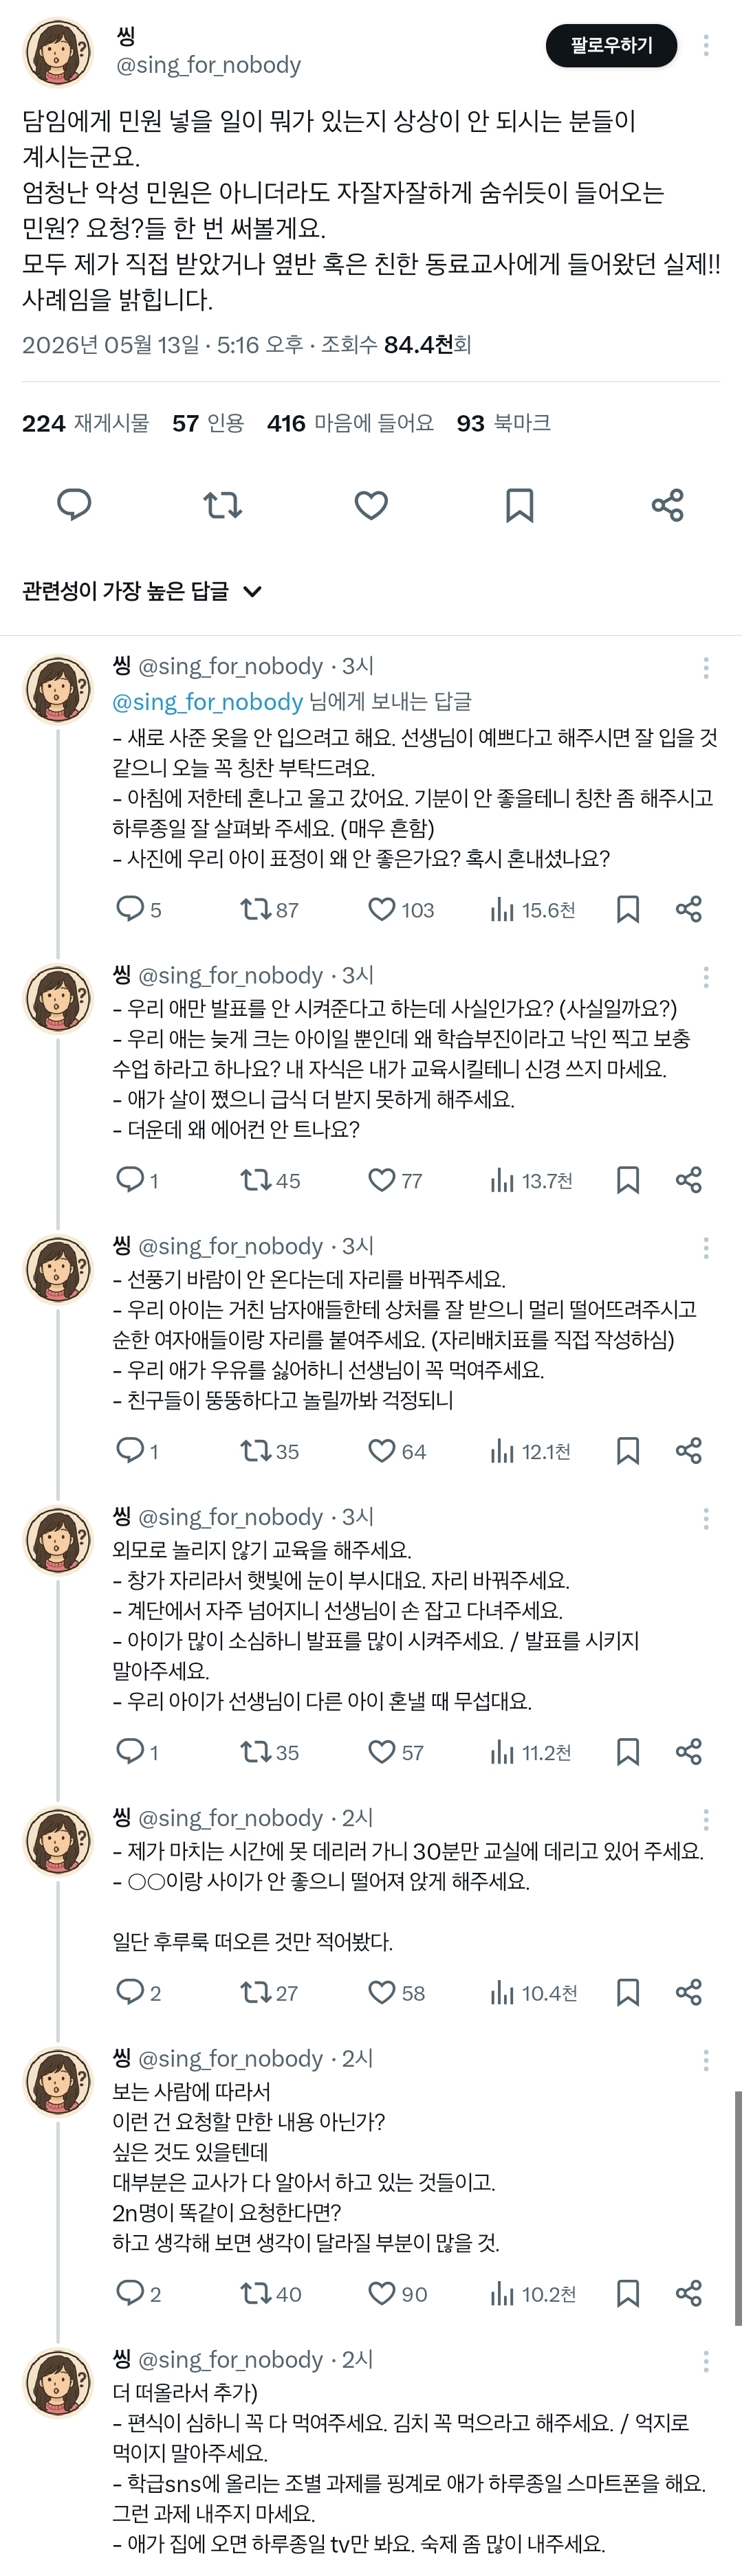The width and height of the screenshot is (742, 2576).
Task: Retweet the reply with 87 reposts
Action: [x=269, y=909]
